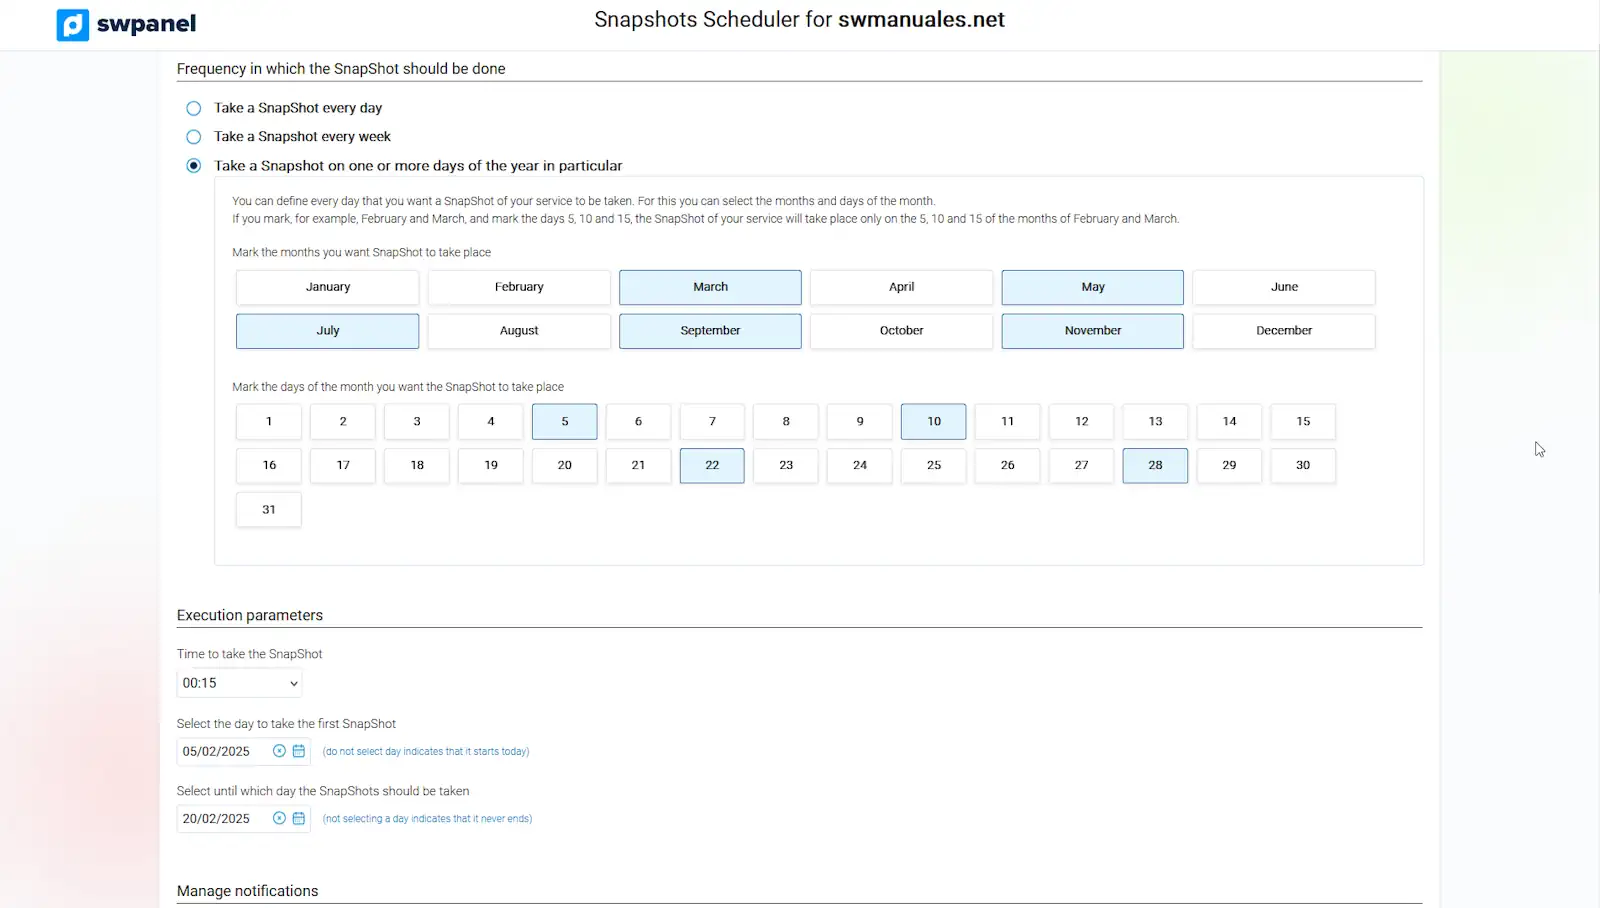The height and width of the screenshot is (908, 1600).
Task: Open calendar picker for first SnapShot date
Action: tap(298, 751)
